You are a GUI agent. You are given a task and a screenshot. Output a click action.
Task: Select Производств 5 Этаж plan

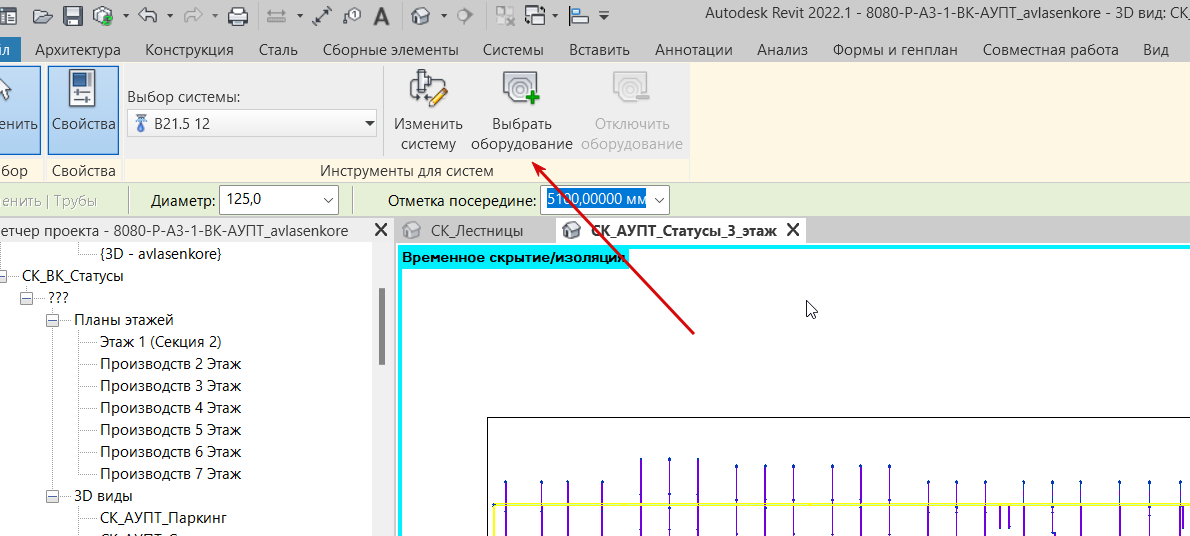pos(171,430)
